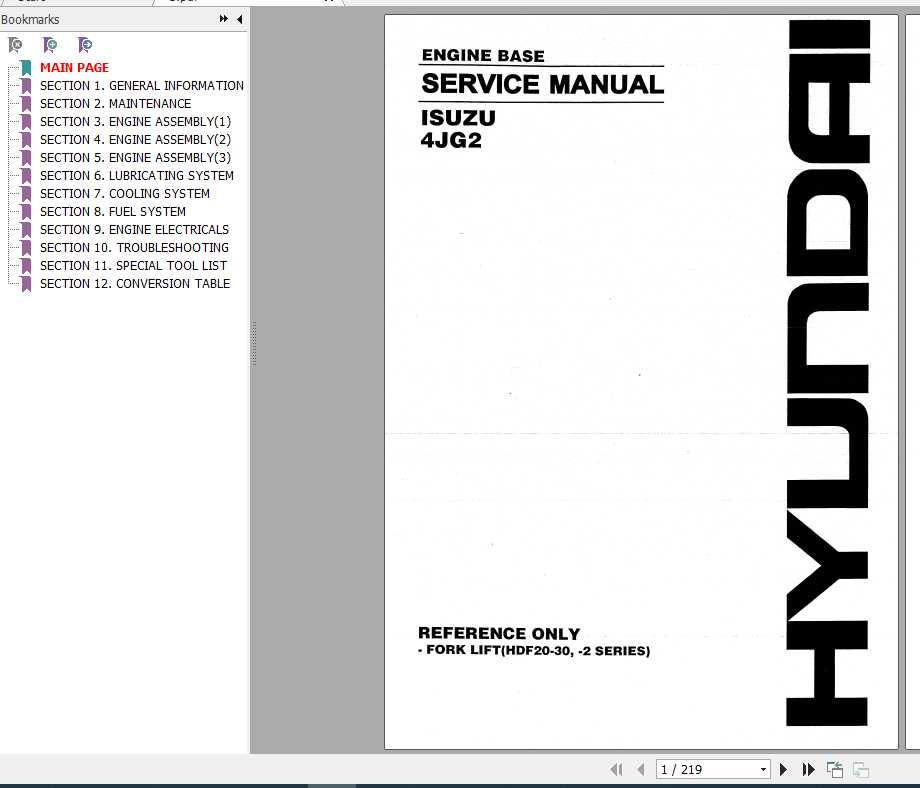The height and width of the screenshot is (788, 920).
Task: Click the previous view icon near bottom right
Action: point(835,769)
